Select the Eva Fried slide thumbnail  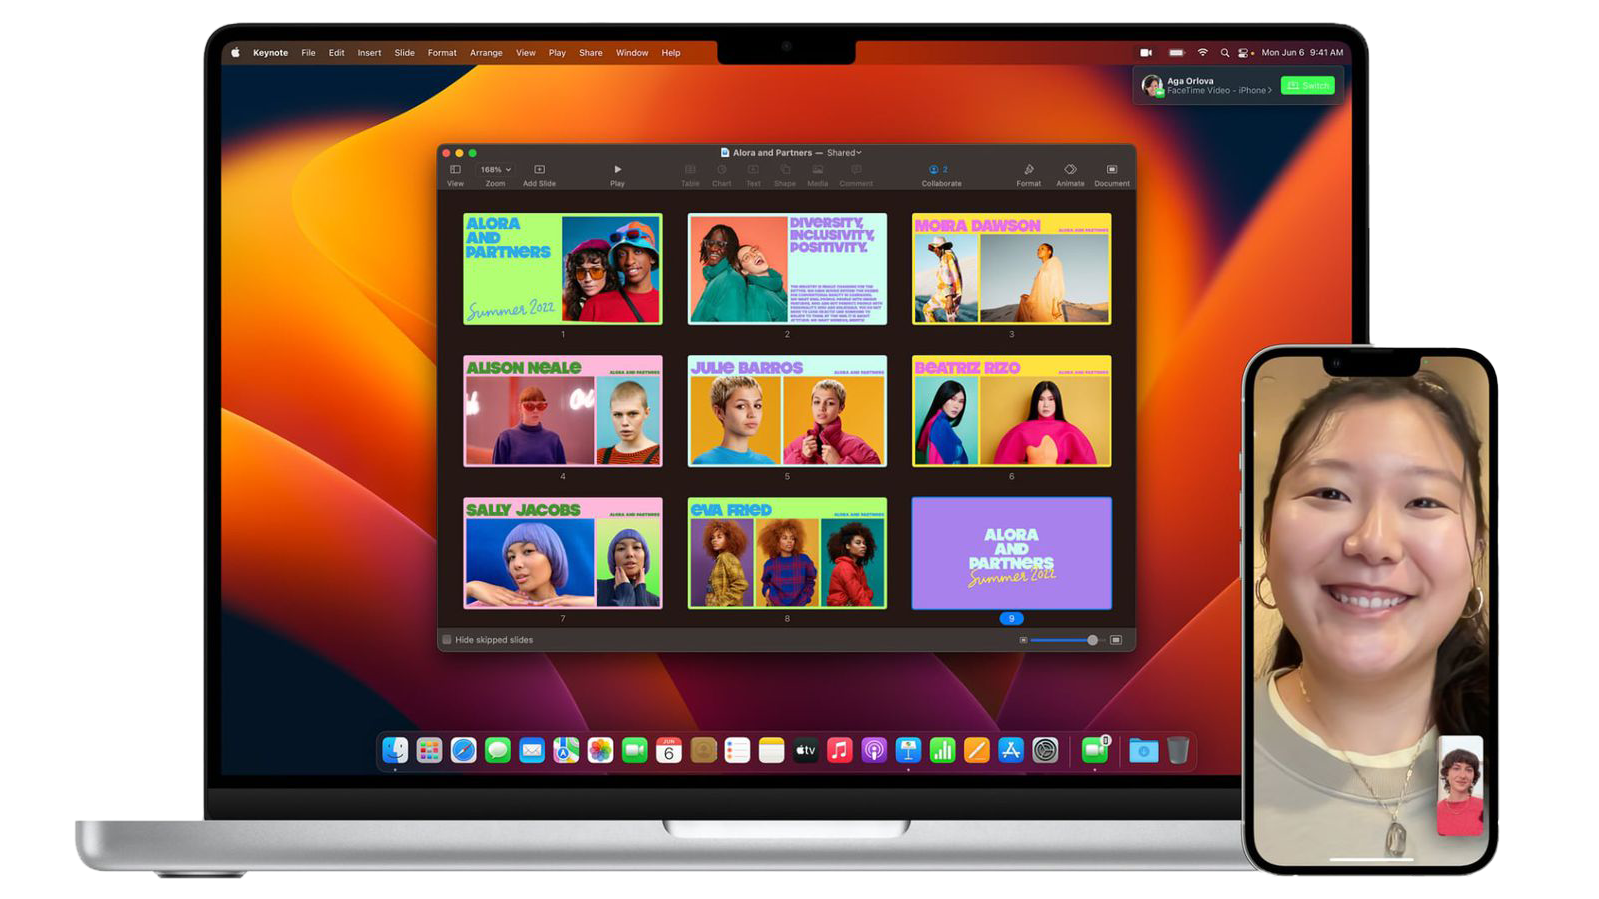[787, 553]
